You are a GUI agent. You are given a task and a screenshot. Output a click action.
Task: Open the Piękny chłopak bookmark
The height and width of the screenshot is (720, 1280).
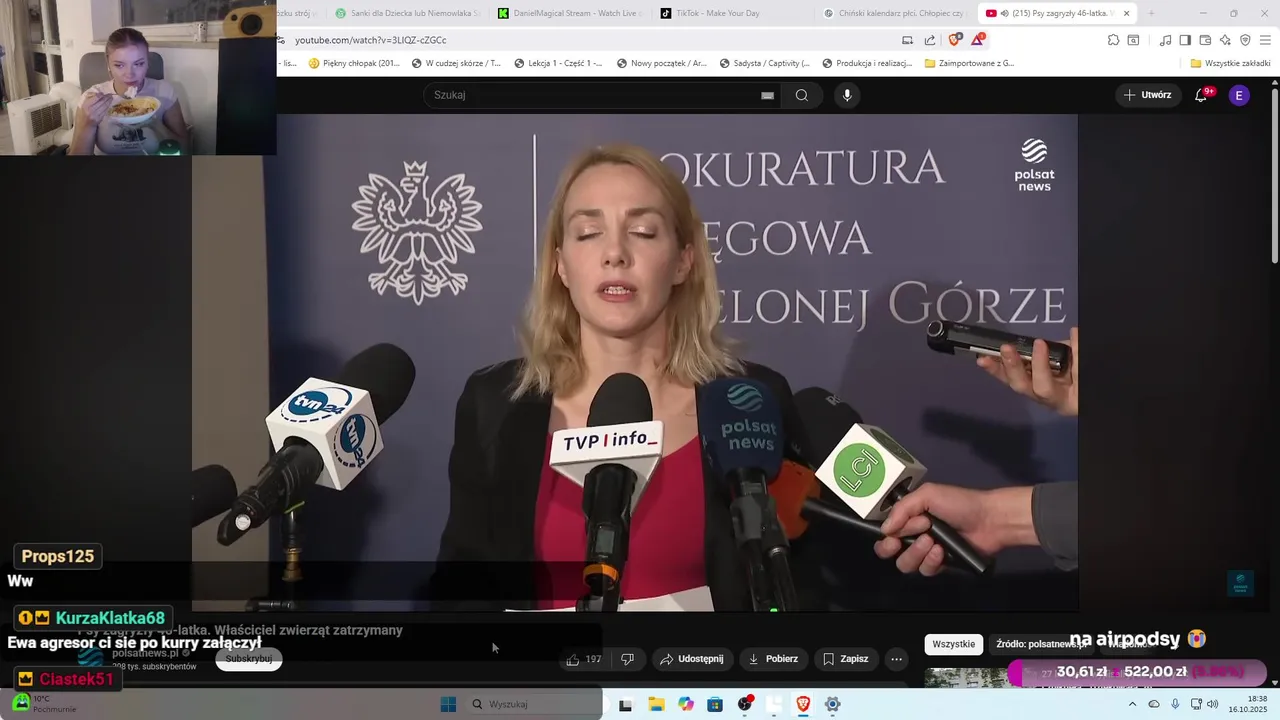pos(354,63)
